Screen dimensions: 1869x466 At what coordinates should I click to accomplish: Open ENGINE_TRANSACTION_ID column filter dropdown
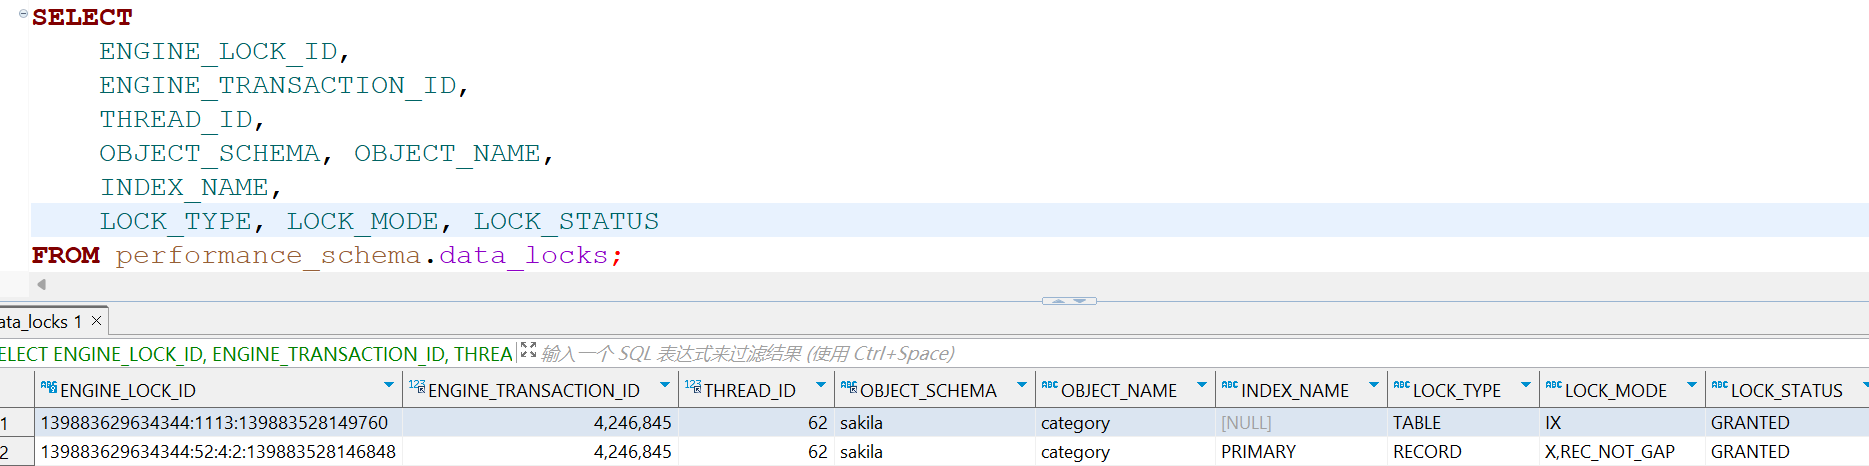click(x=665, y=385)
